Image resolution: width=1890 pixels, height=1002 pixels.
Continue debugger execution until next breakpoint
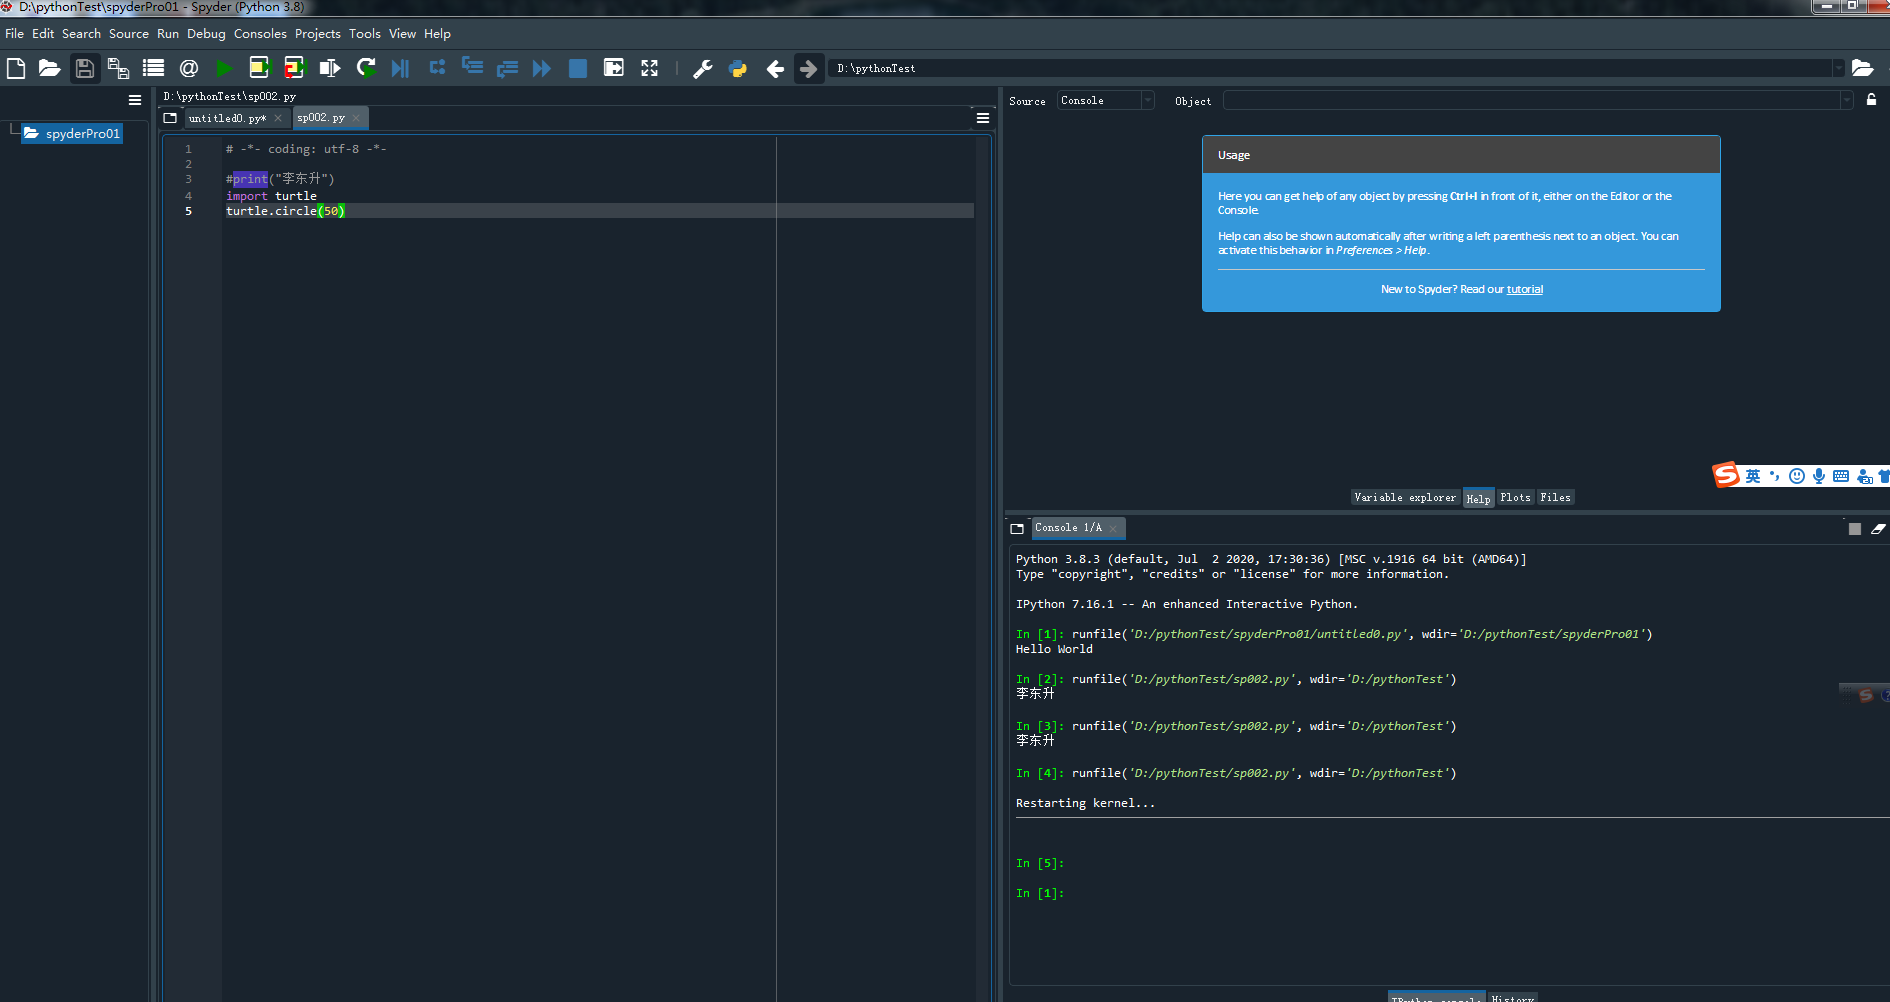click(542, 68)
